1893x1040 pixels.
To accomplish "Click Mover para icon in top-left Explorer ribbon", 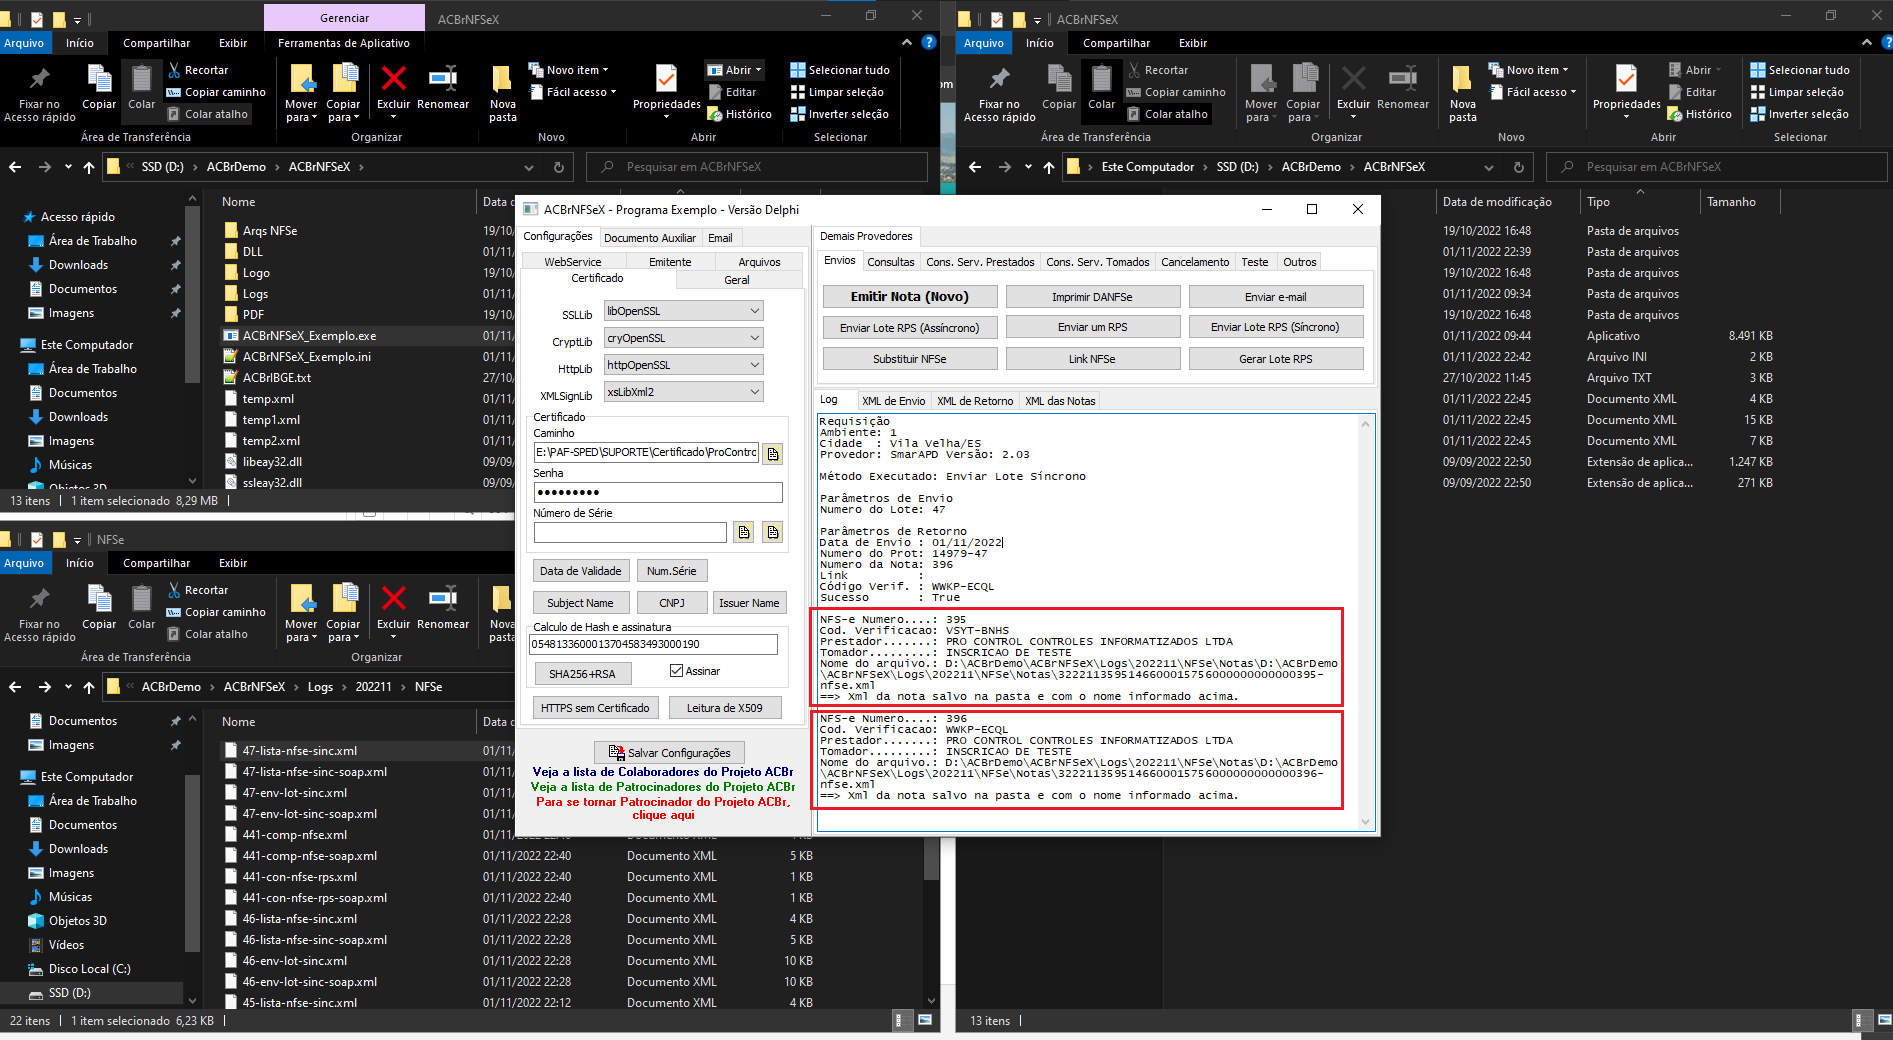I will [302, 79].
